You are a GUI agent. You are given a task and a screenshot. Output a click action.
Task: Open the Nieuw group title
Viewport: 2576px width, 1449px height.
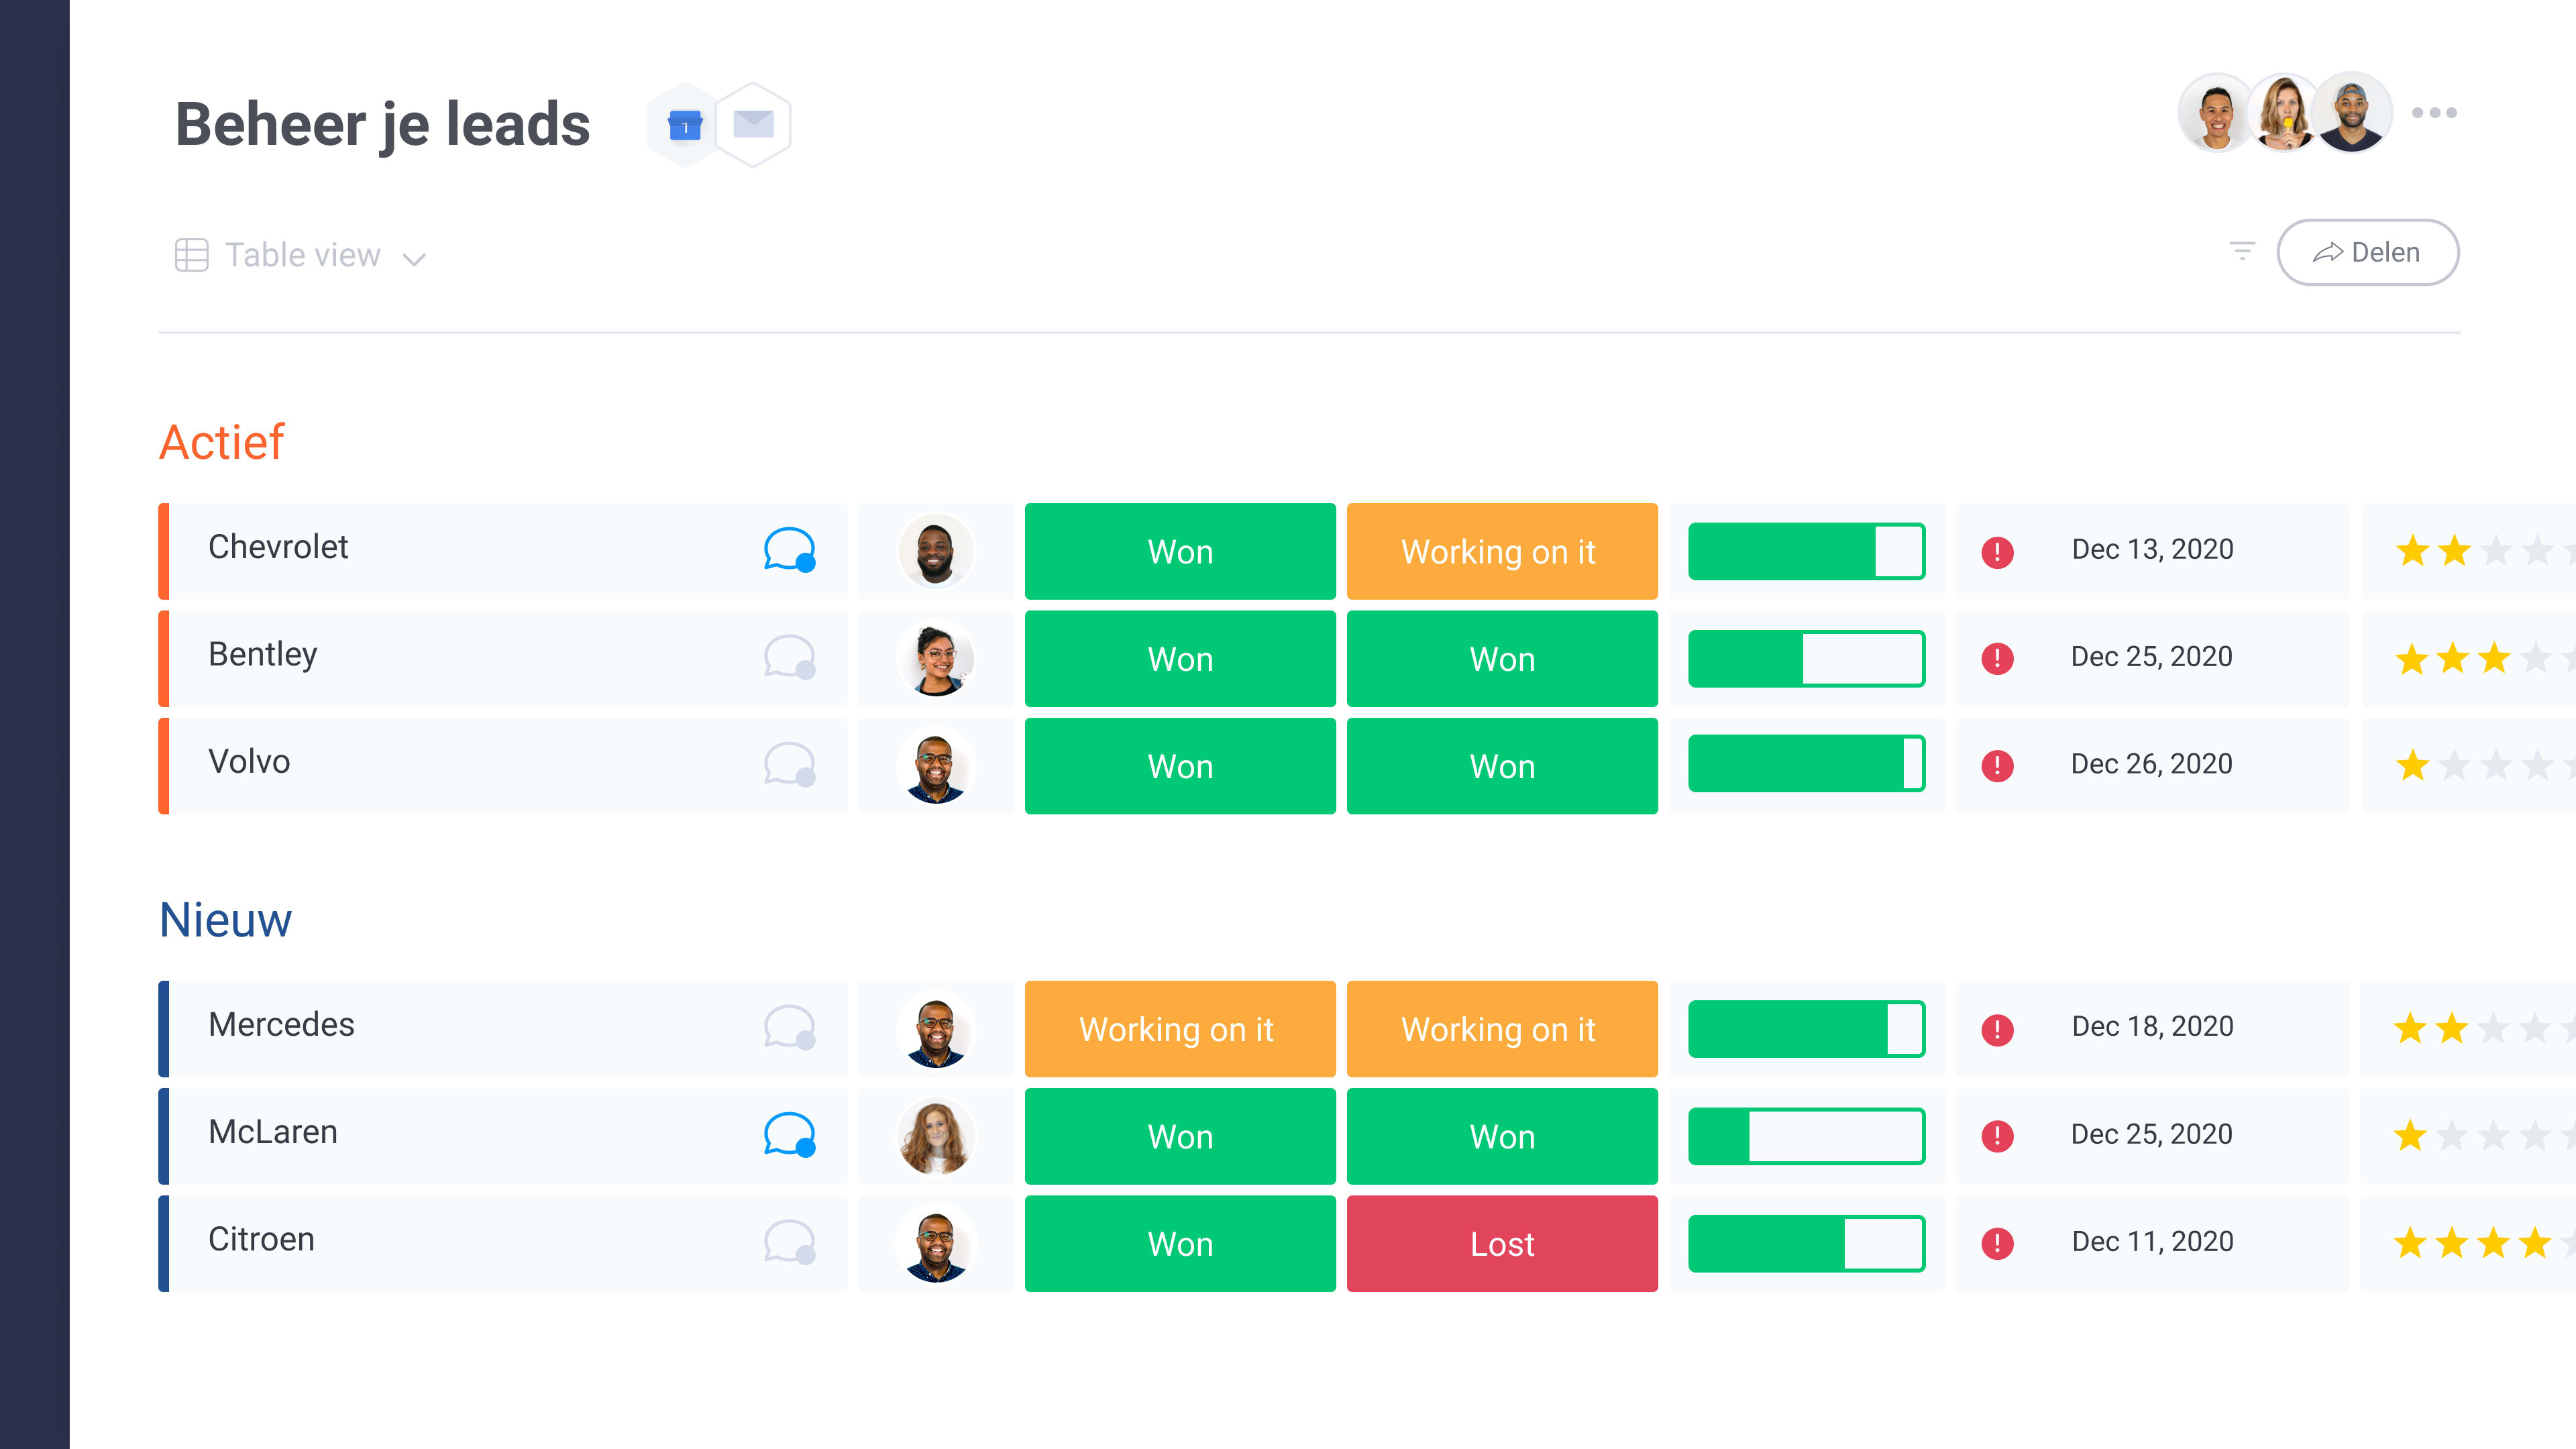tap(226, 920)
